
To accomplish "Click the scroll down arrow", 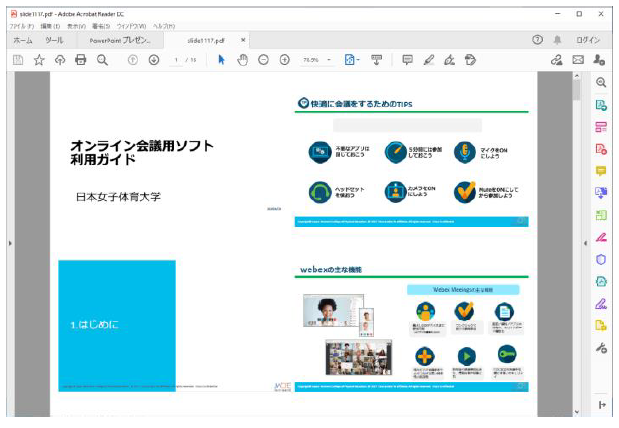I will (x=577, y=412).
